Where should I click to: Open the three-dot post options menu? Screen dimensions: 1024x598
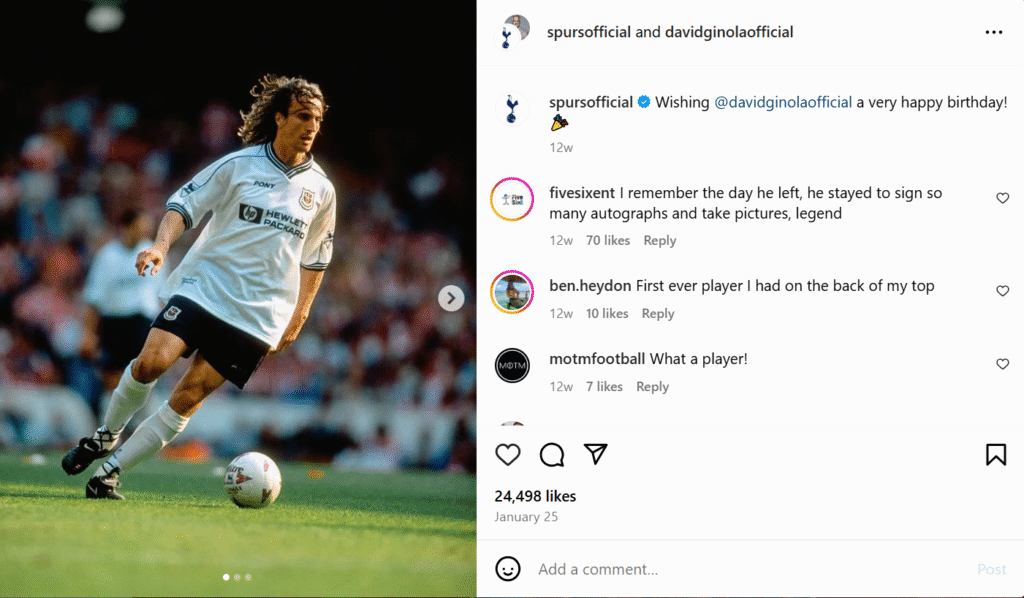coord(994,31)
